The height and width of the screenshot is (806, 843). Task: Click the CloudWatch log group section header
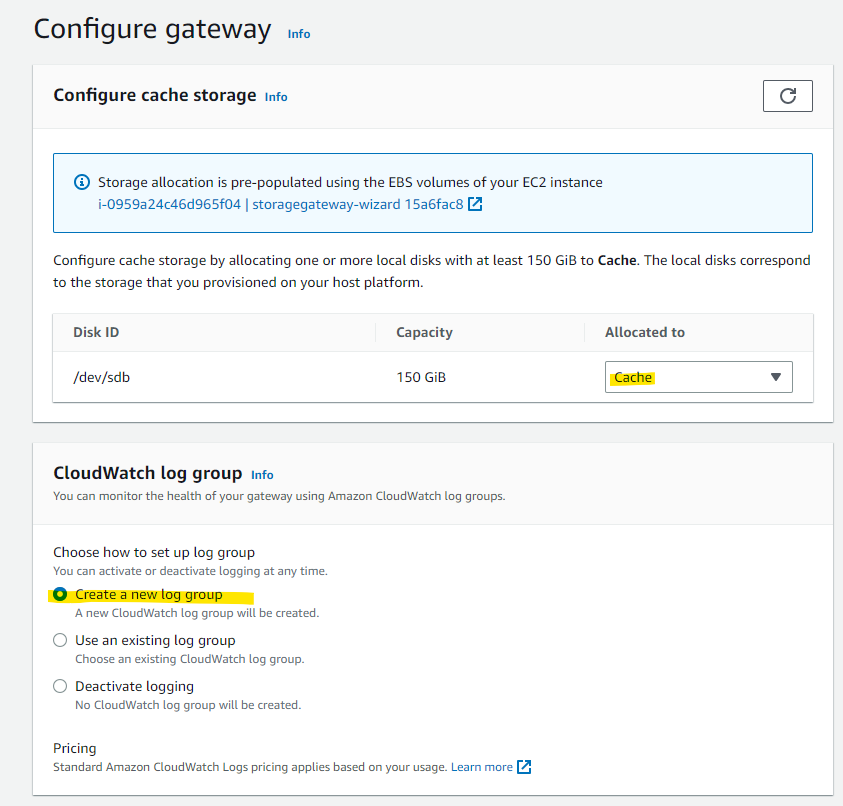pyautogui.click(x=147, y=473)
